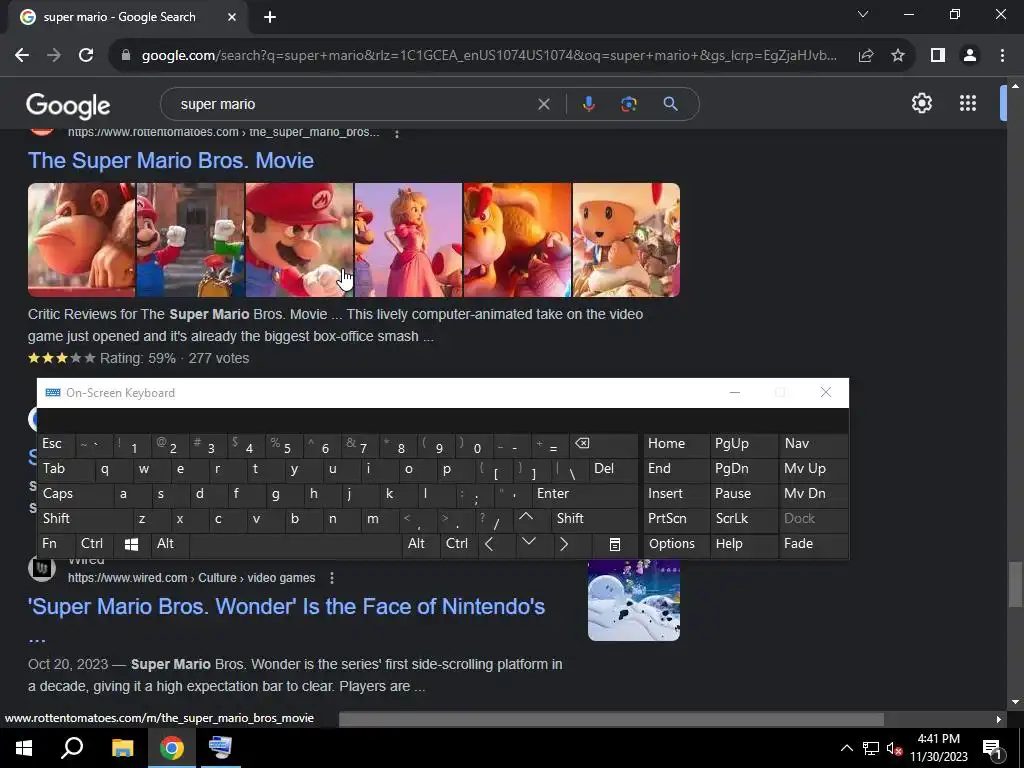Image resolution: width=1024 pixels, height=768 pixels.
Task: Click the Chrome back arrow
Action: pos(22,56)
